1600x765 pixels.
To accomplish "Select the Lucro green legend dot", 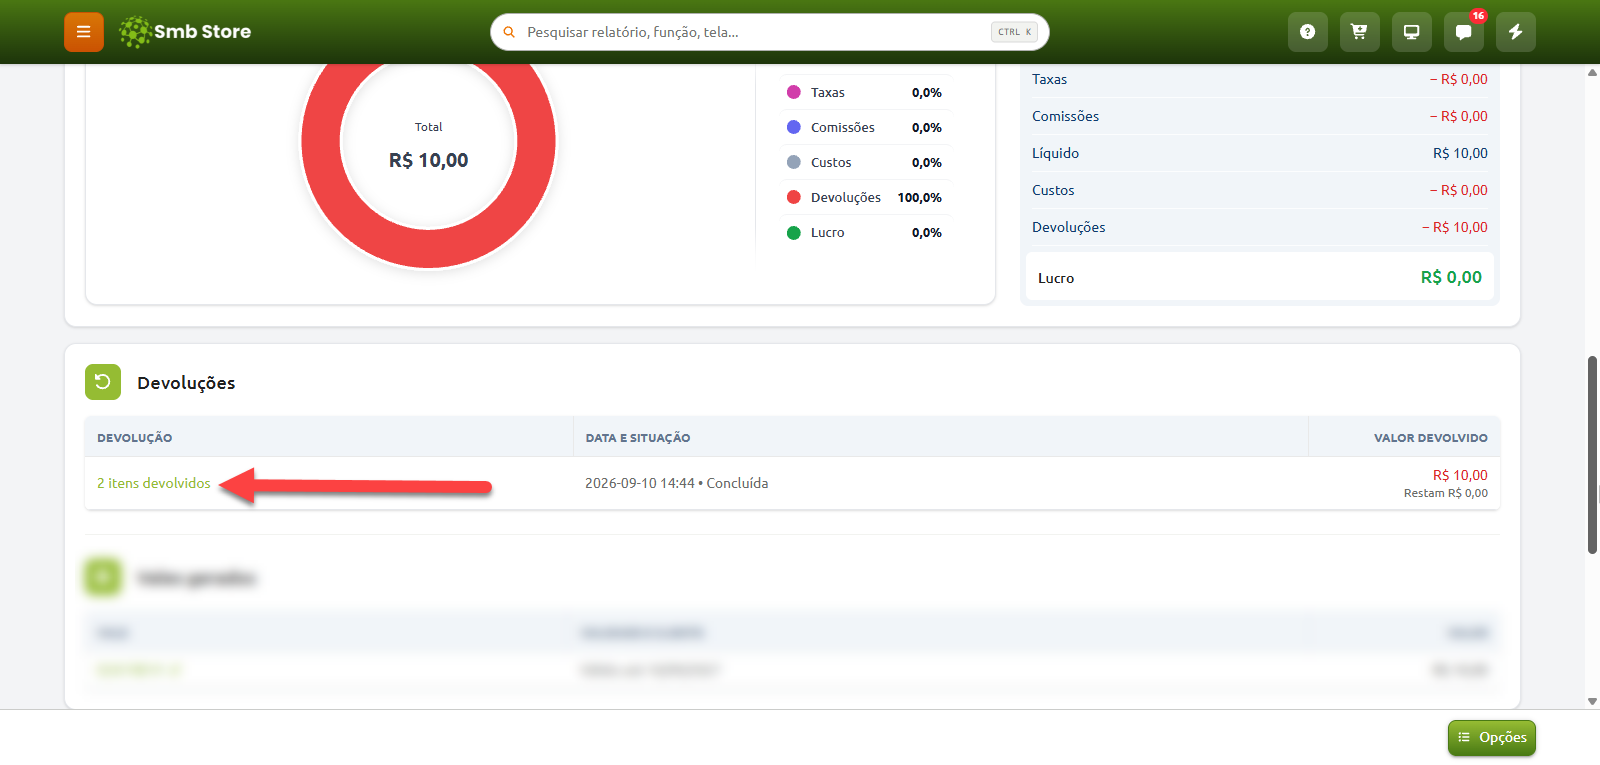I will [794, 232].
